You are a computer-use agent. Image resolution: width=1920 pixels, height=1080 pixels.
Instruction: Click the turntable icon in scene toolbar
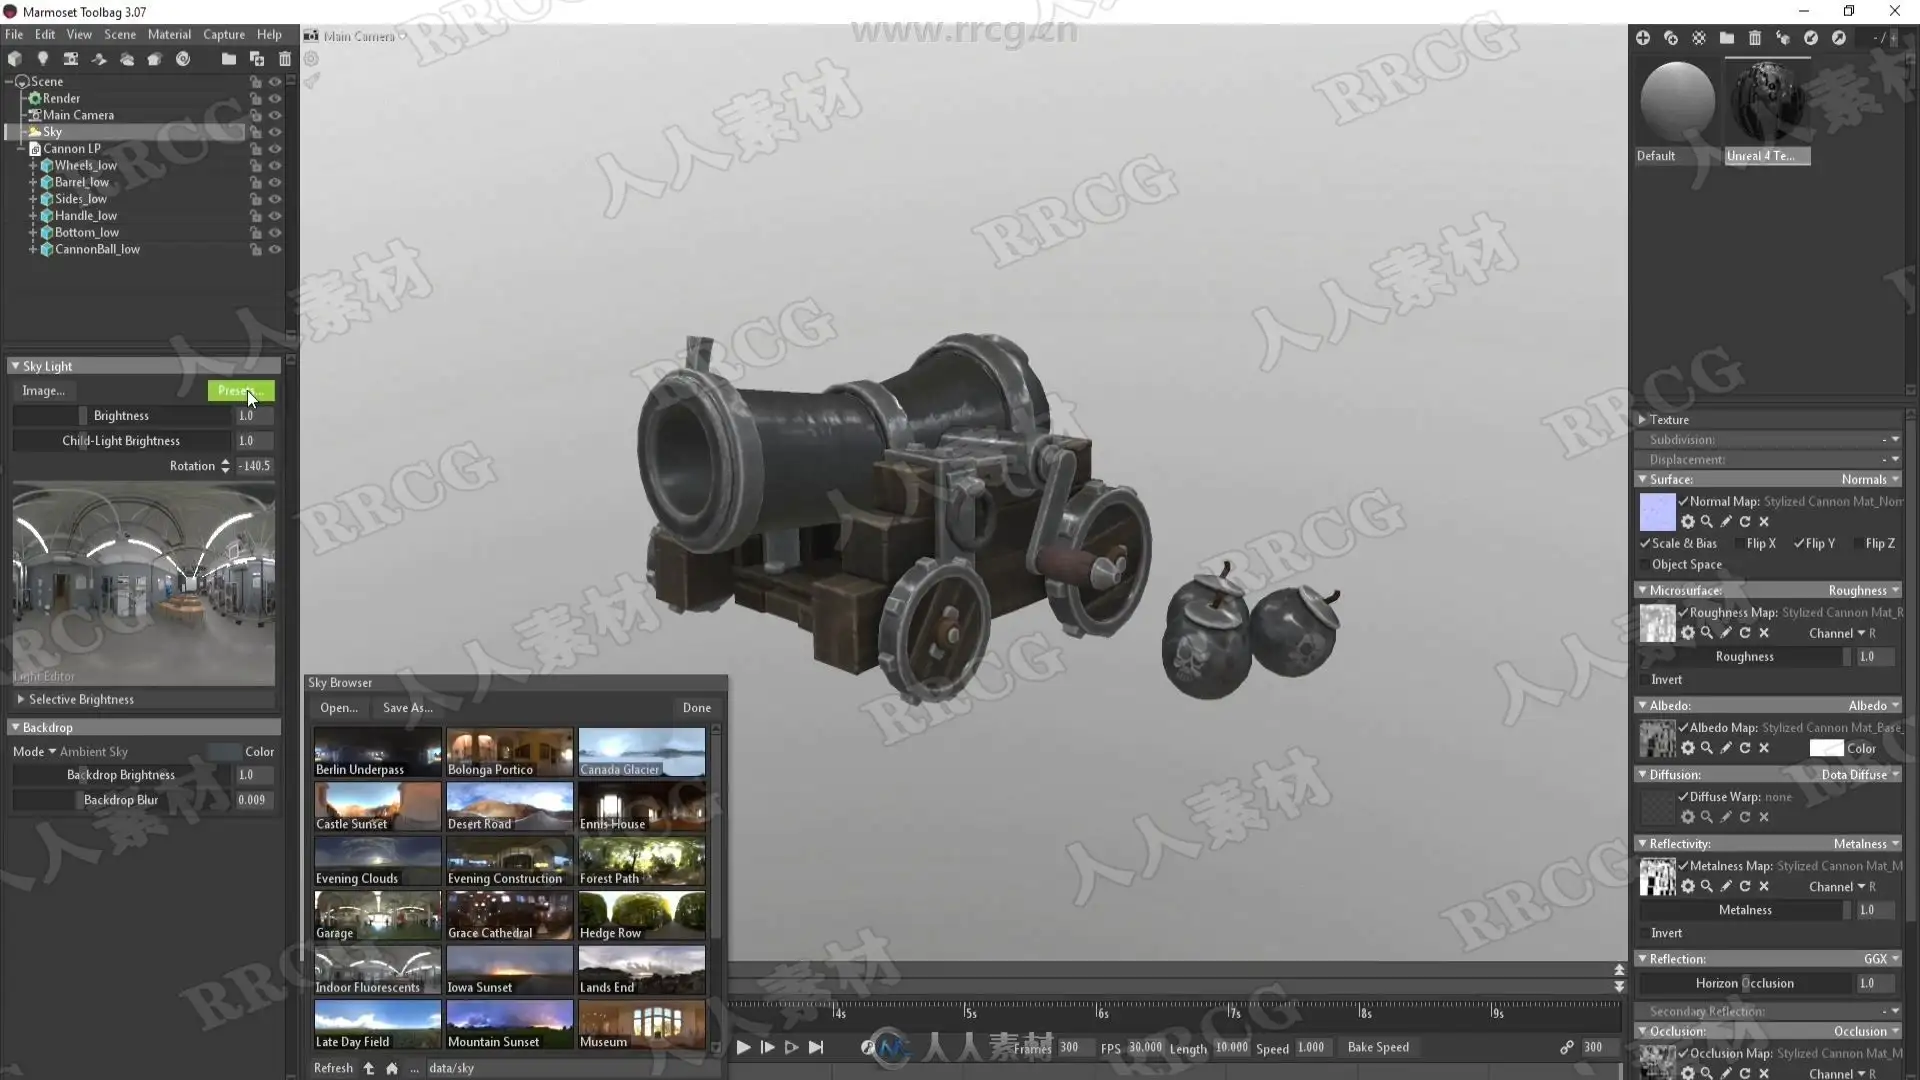(x=182, y=59)
